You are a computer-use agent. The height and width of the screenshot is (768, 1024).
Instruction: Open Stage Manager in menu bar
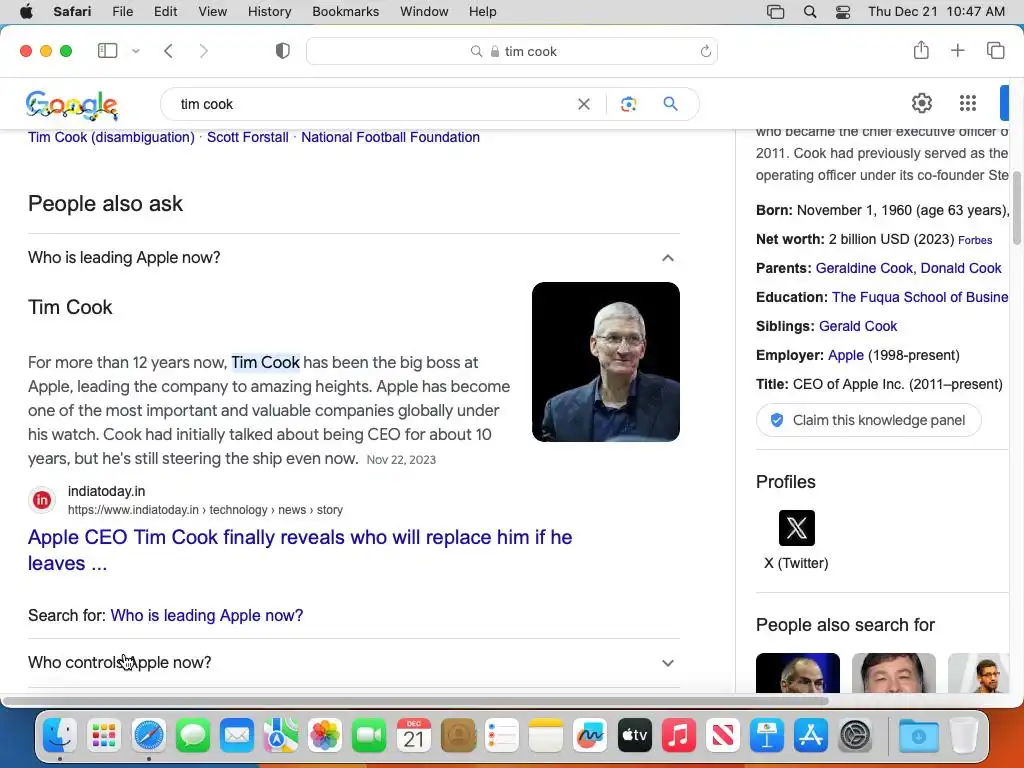click(775, 12)
